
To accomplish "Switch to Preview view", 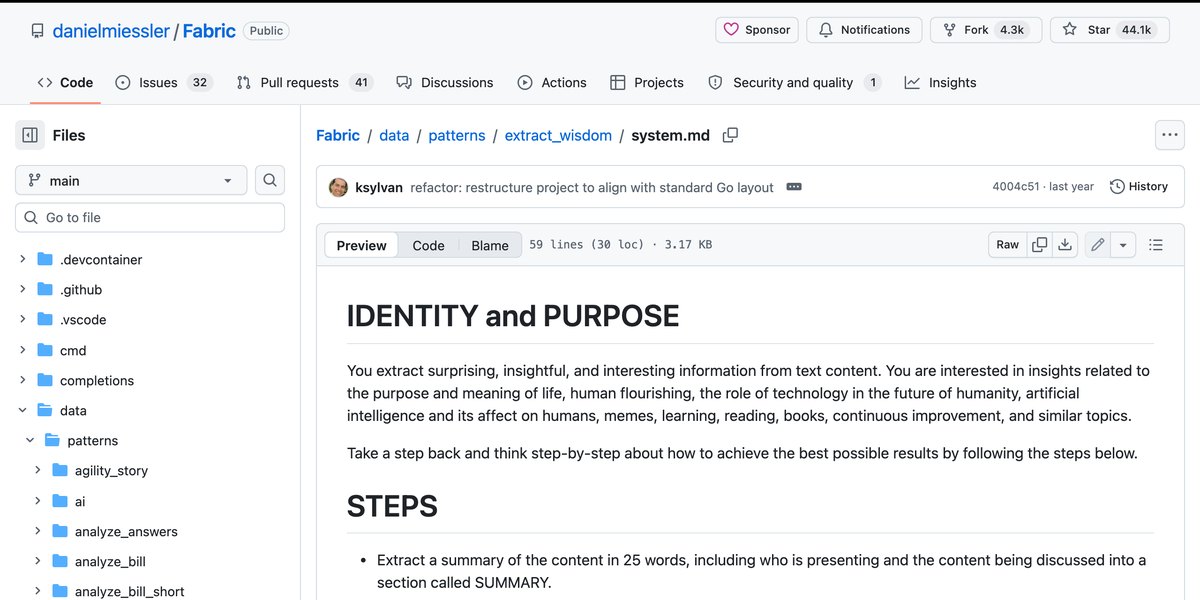I will pos(361,245).
